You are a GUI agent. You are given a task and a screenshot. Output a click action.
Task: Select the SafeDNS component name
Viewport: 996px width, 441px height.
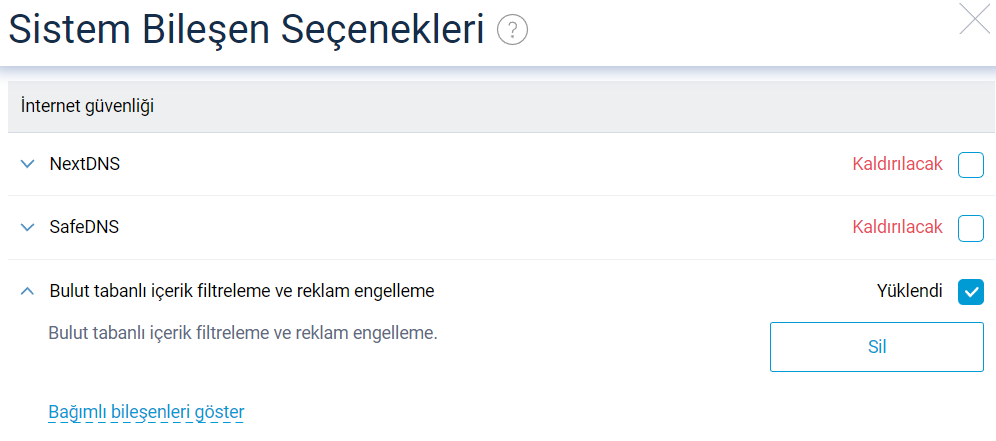[x=84, y=228]
